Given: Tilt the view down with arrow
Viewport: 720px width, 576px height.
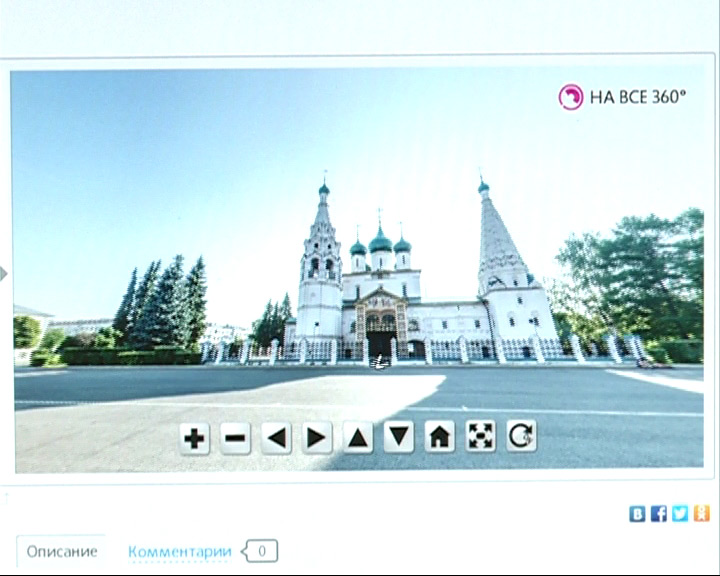Looking at the screenshot, I should (x=399, y=437).
